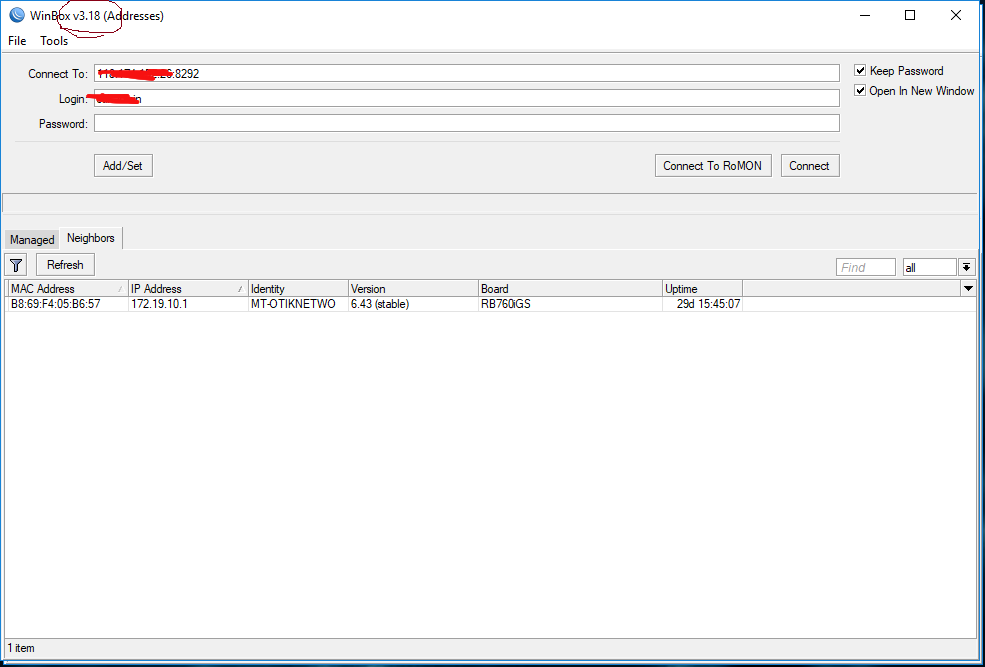Viewport: 985px width, 667px height.
Task: Toggle Keep Password checkbox
Action: [x=861, y=70]
